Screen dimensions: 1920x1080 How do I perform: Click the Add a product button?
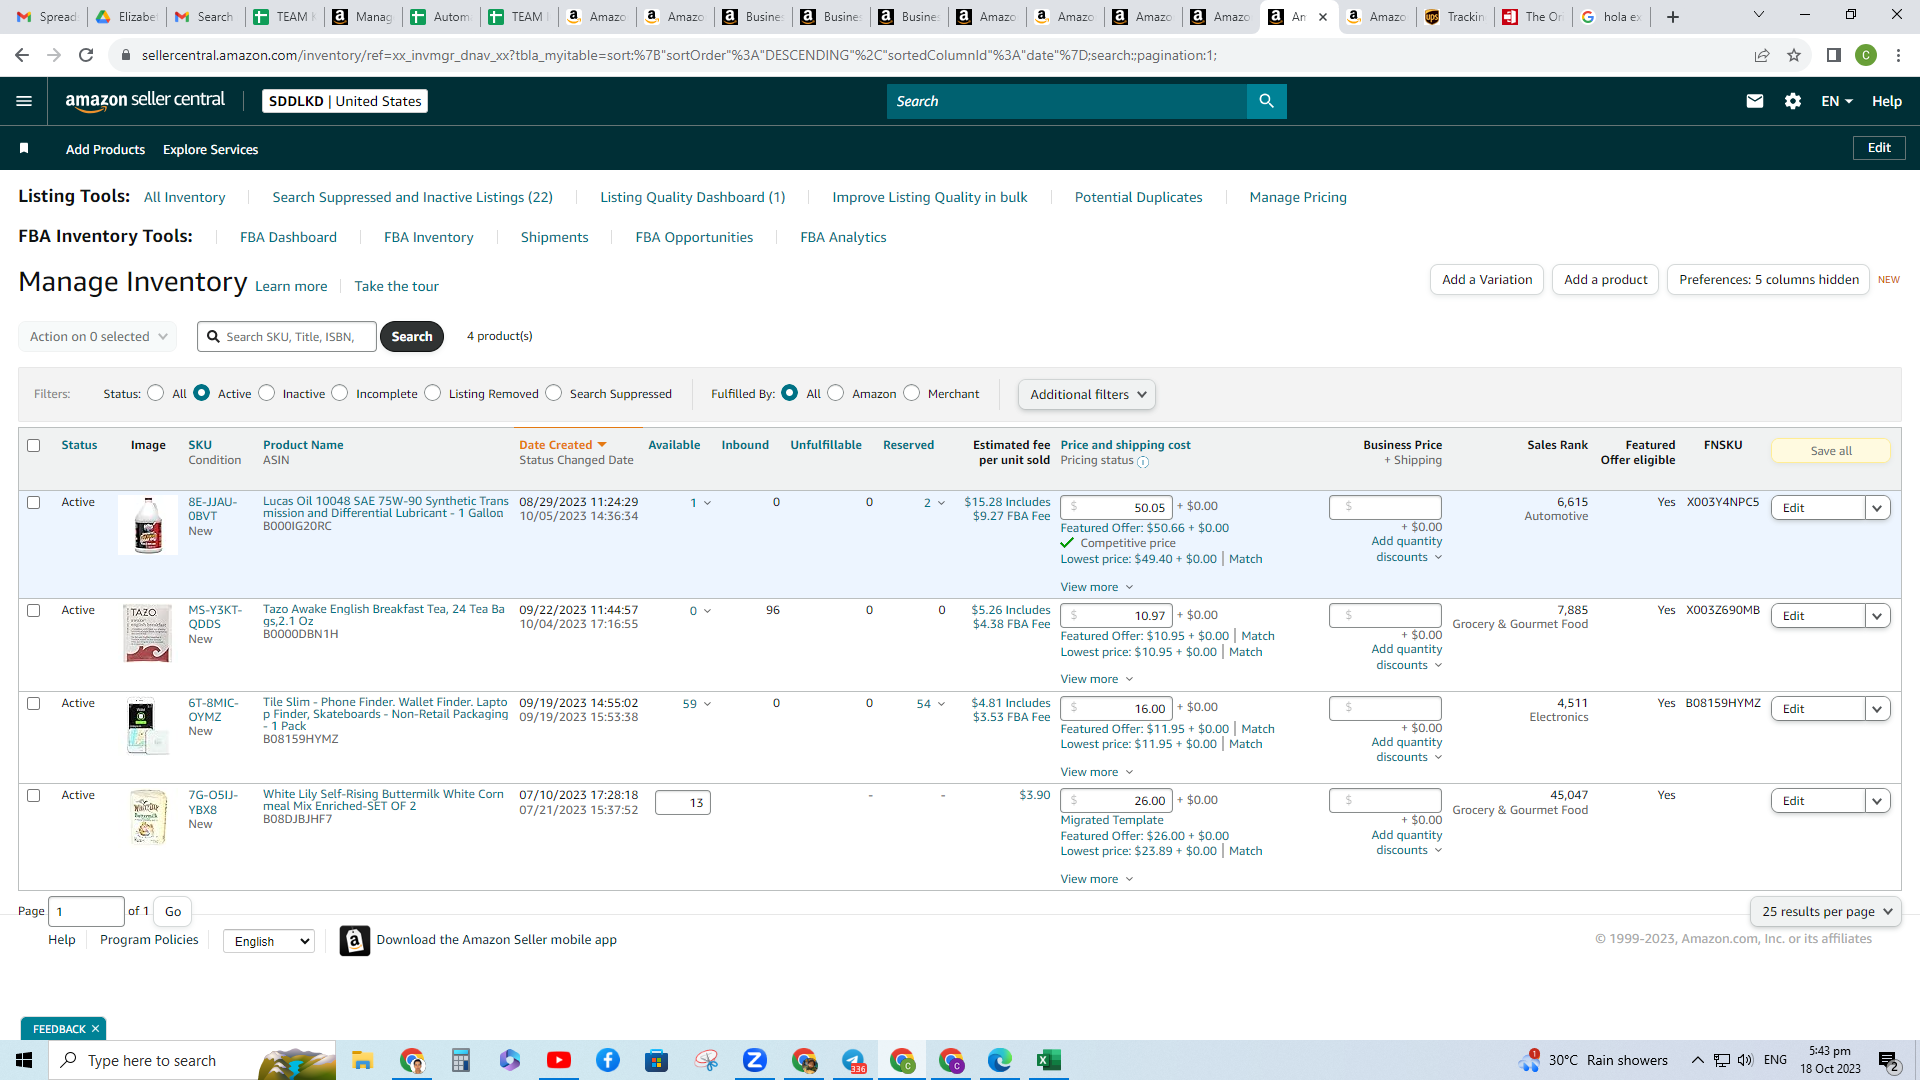click(x=1606, y=280)
